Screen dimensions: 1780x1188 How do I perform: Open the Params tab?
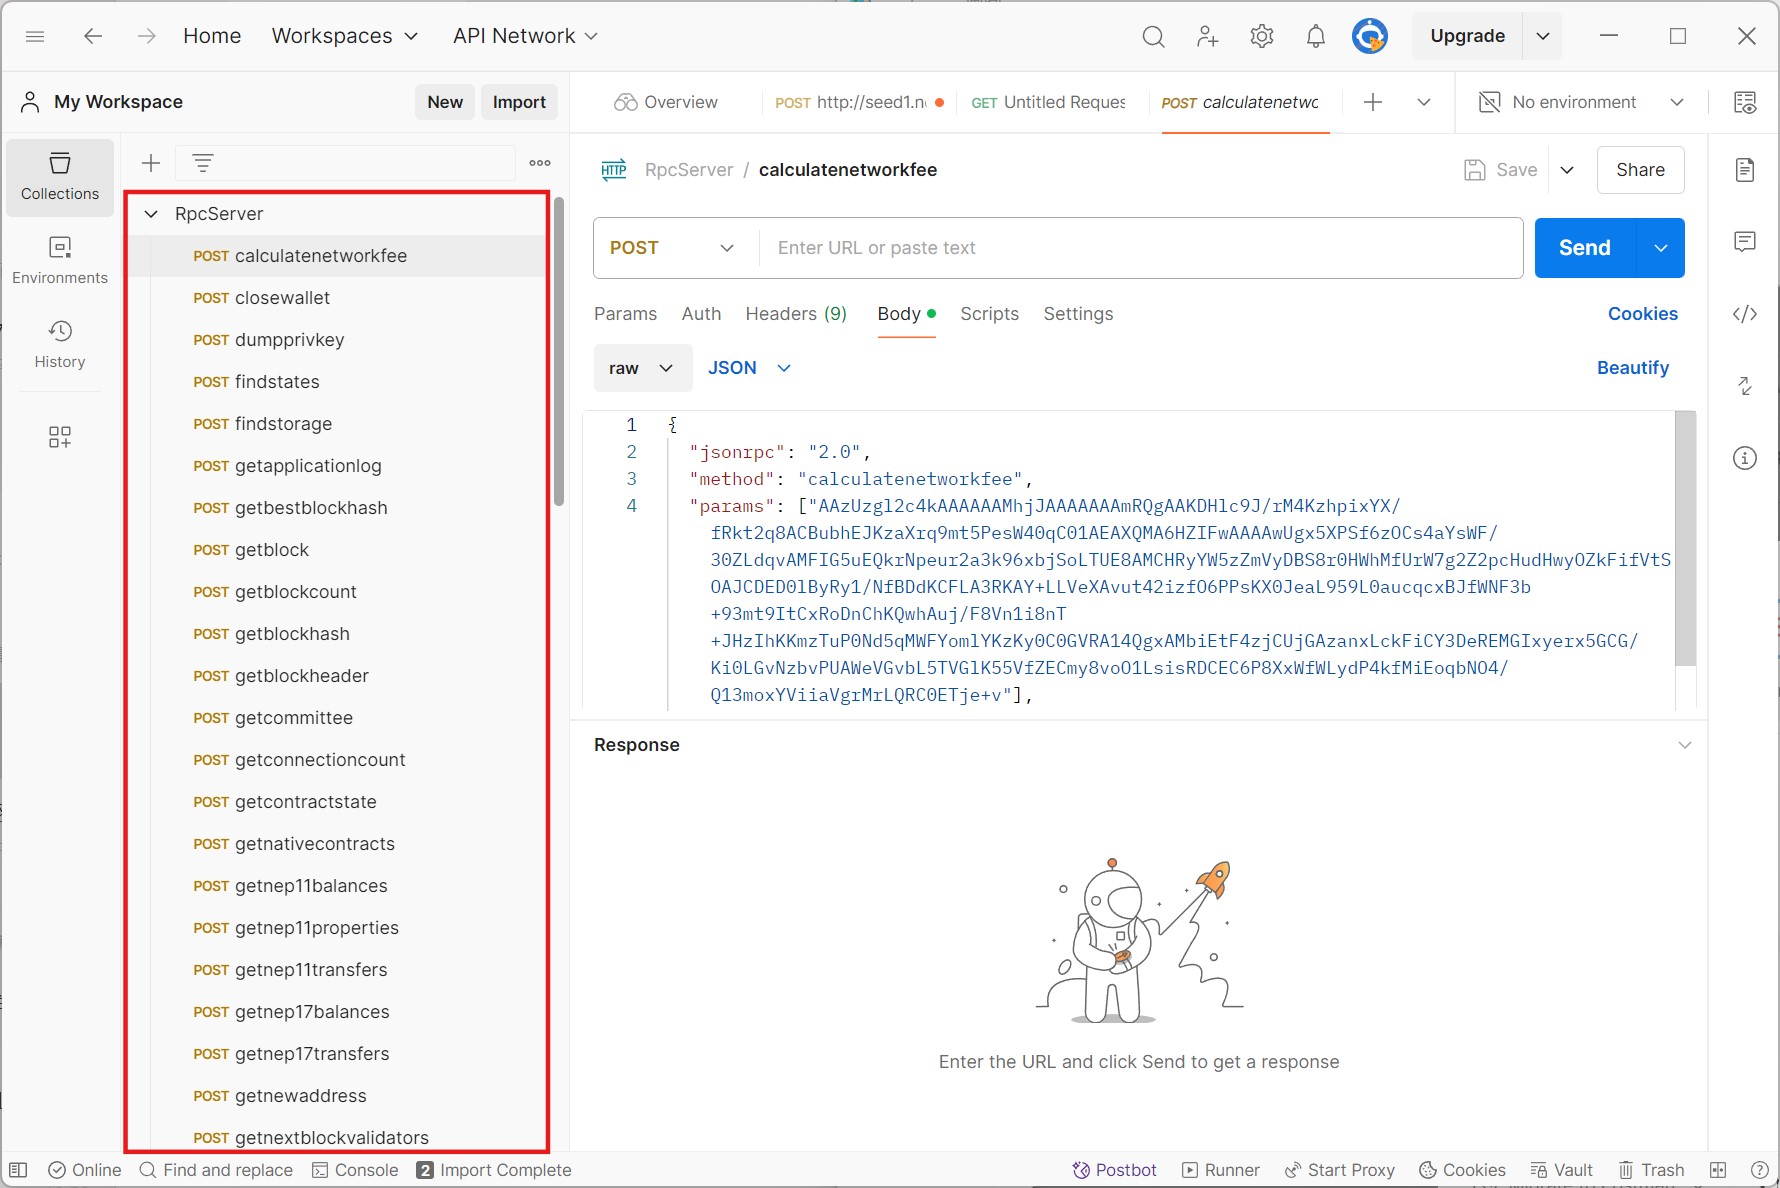coord(626,314)
